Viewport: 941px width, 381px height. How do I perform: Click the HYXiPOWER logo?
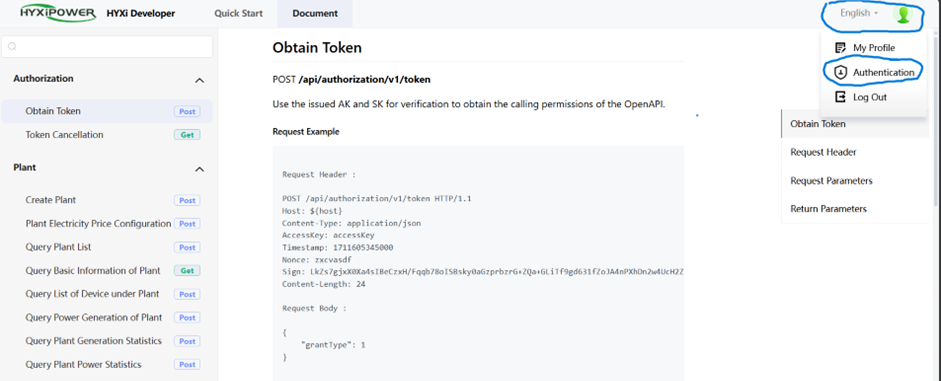58,13
